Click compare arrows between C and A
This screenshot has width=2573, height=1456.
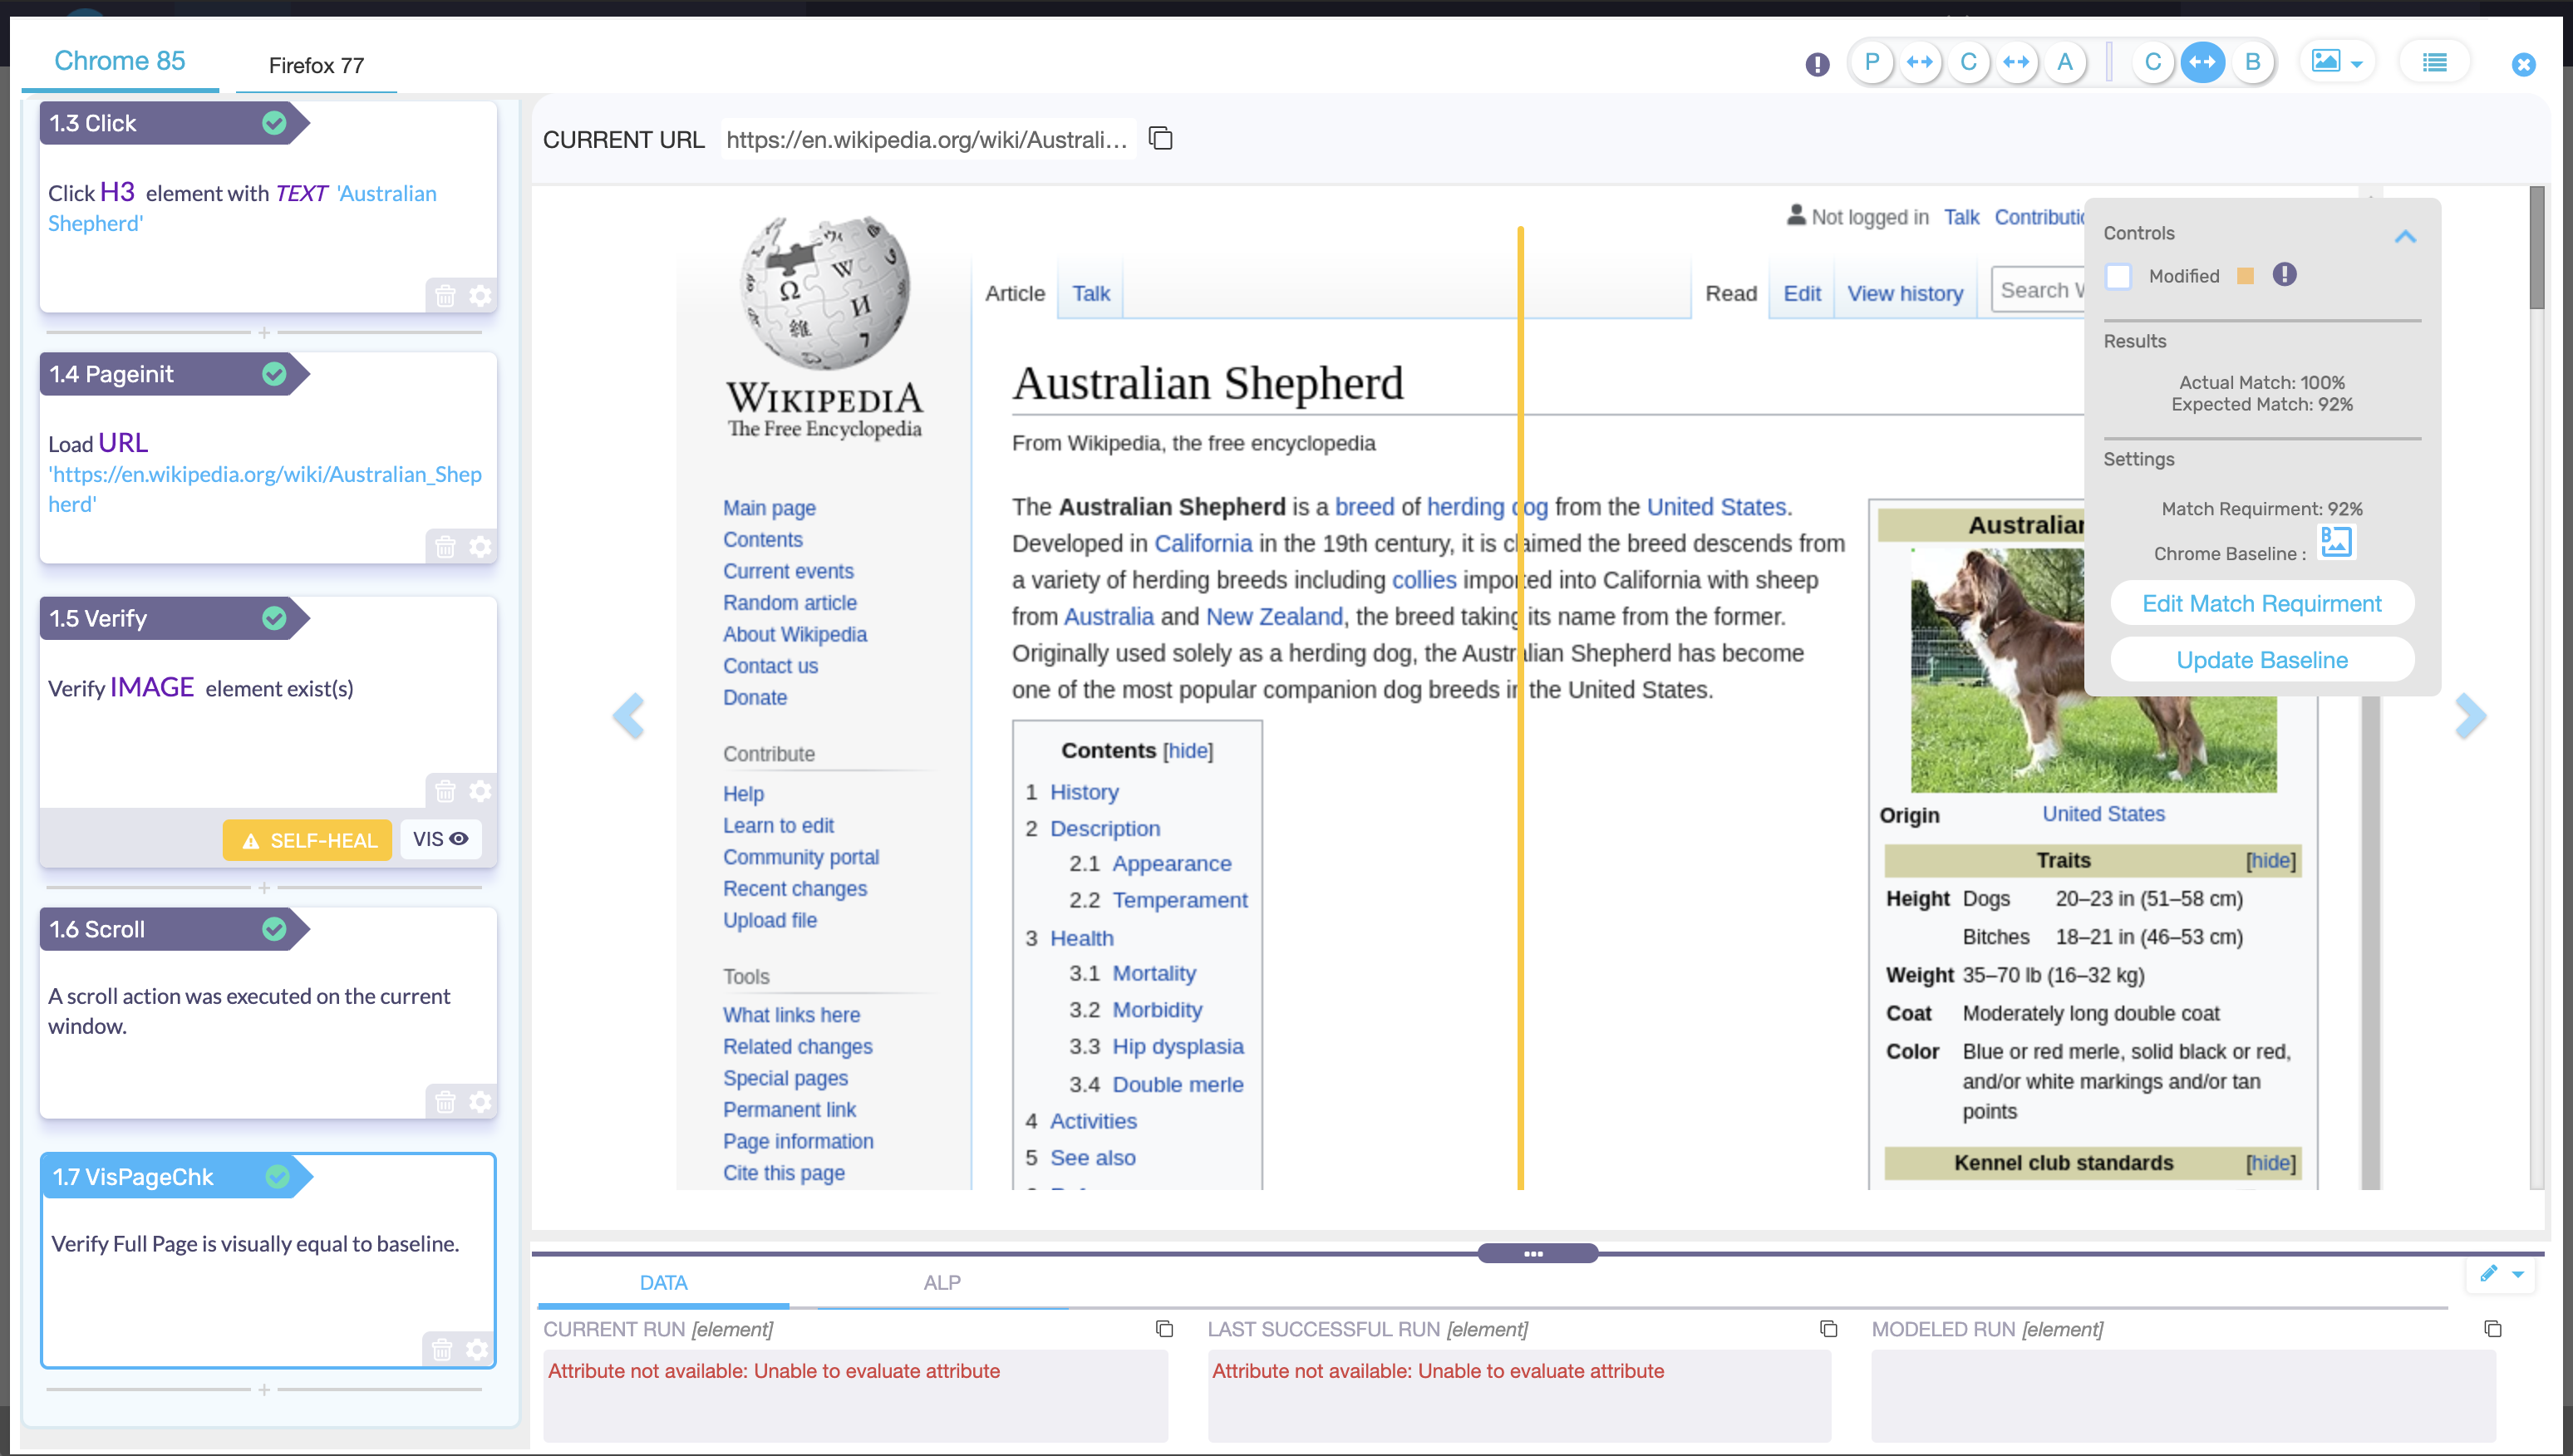2016,63
